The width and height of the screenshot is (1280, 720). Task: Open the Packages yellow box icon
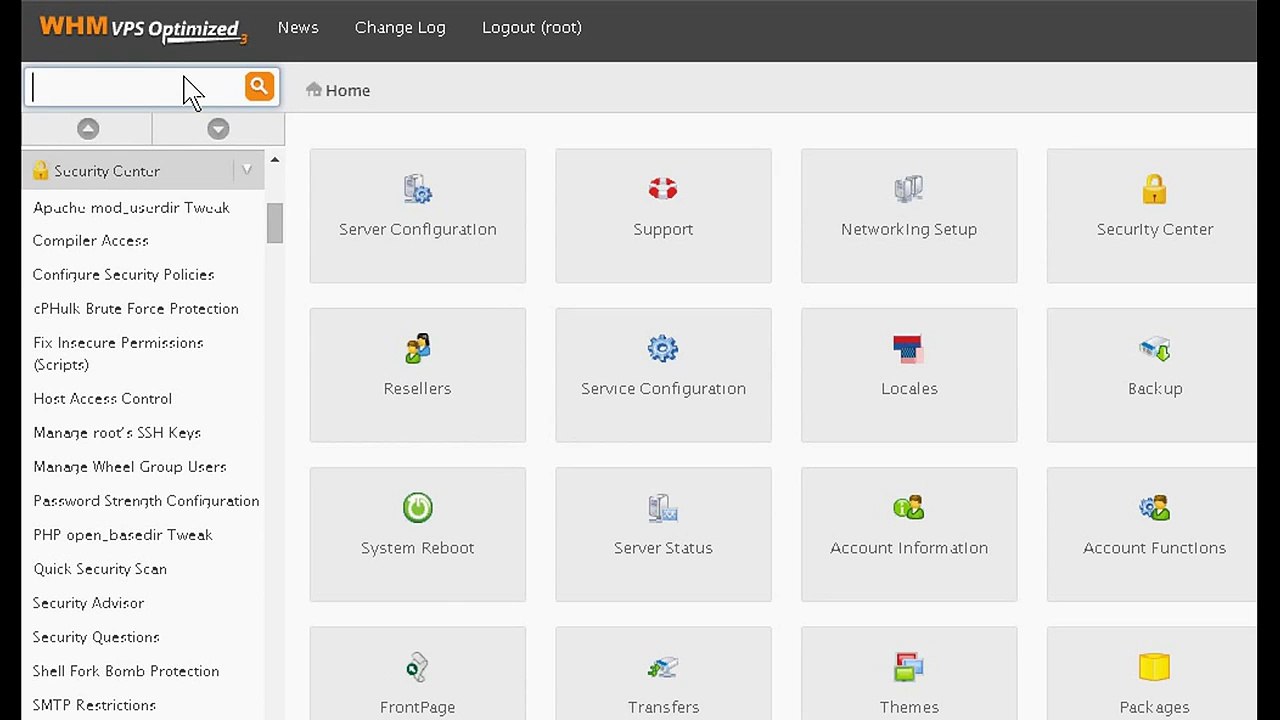coord(1154,667)
